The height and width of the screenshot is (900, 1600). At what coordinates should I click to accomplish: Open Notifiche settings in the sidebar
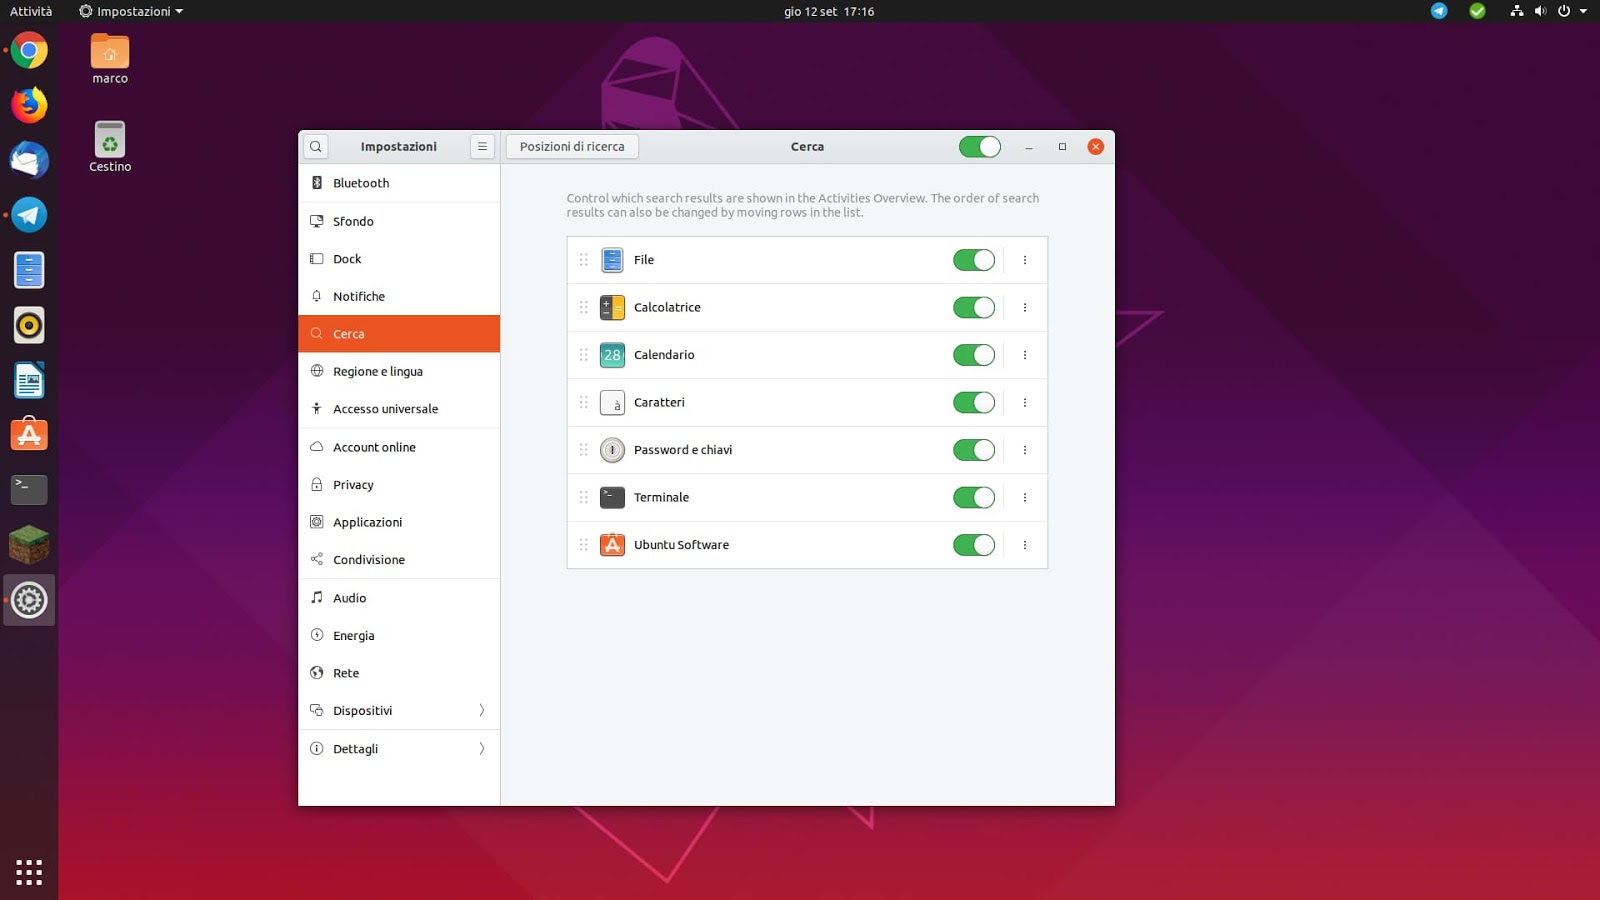(399, 296)
